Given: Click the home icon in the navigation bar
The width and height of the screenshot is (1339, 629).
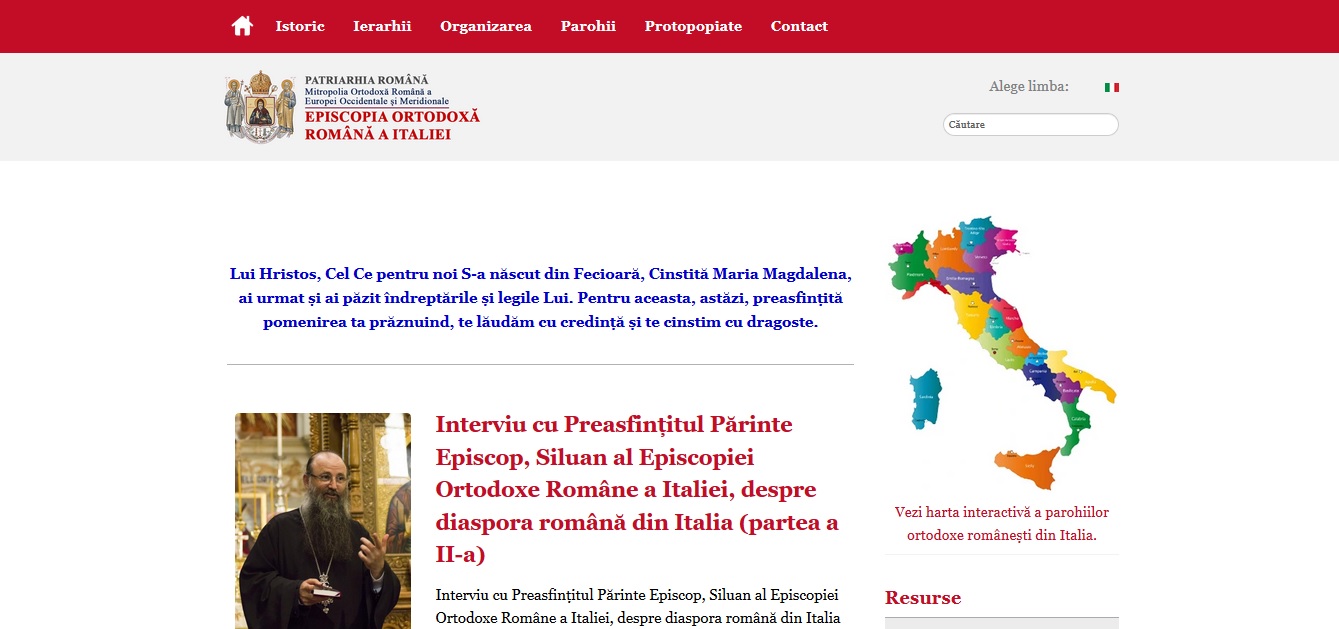Looking at the screenshot, I should (242, 25).
